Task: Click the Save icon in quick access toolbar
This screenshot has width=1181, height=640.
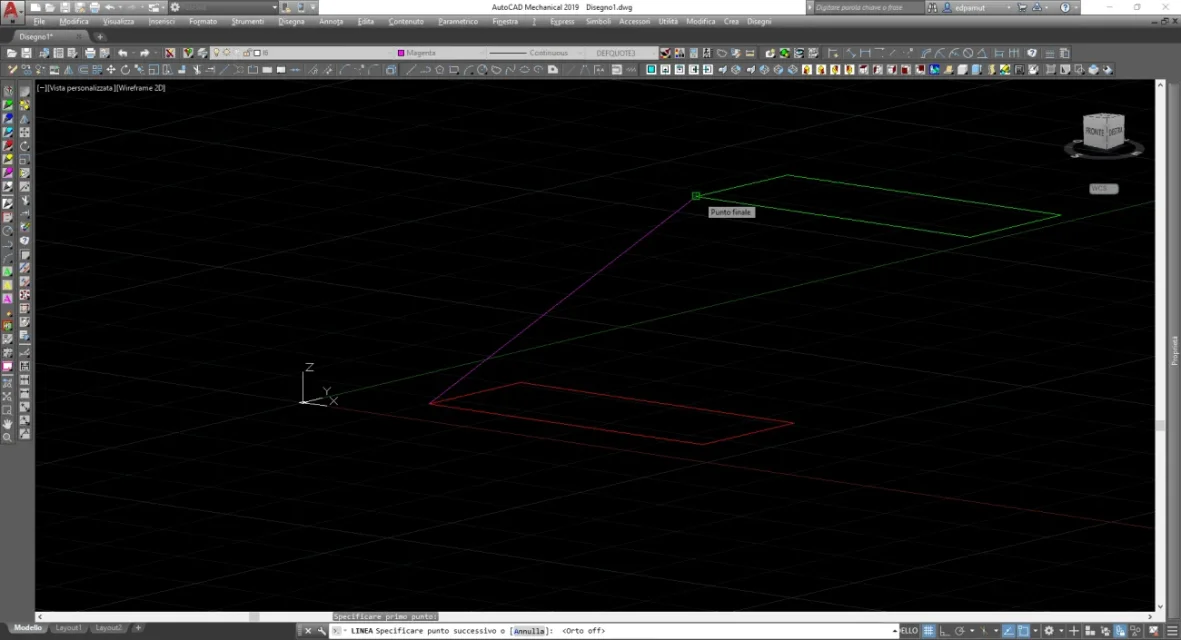Action: [x=65, y=7]
